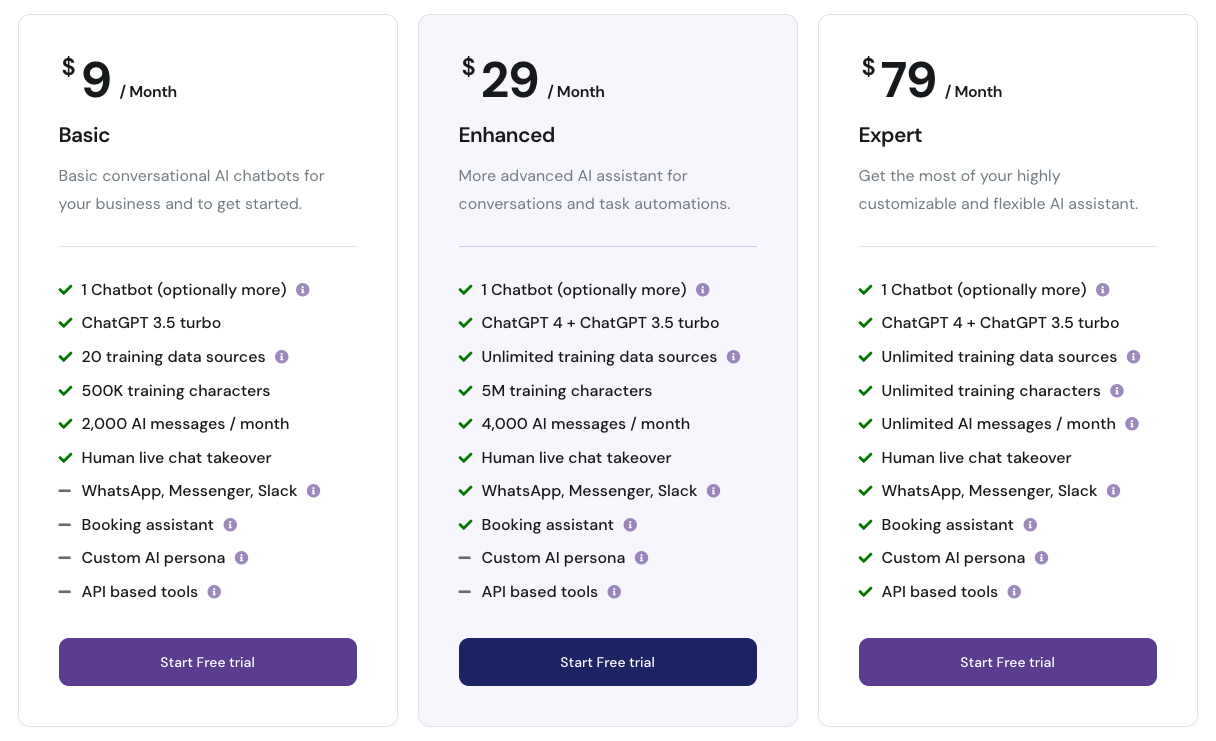Click info icon next to Basic Booking assistant
The height and width of the screenshot is (741, 1216).
[230, 525]
